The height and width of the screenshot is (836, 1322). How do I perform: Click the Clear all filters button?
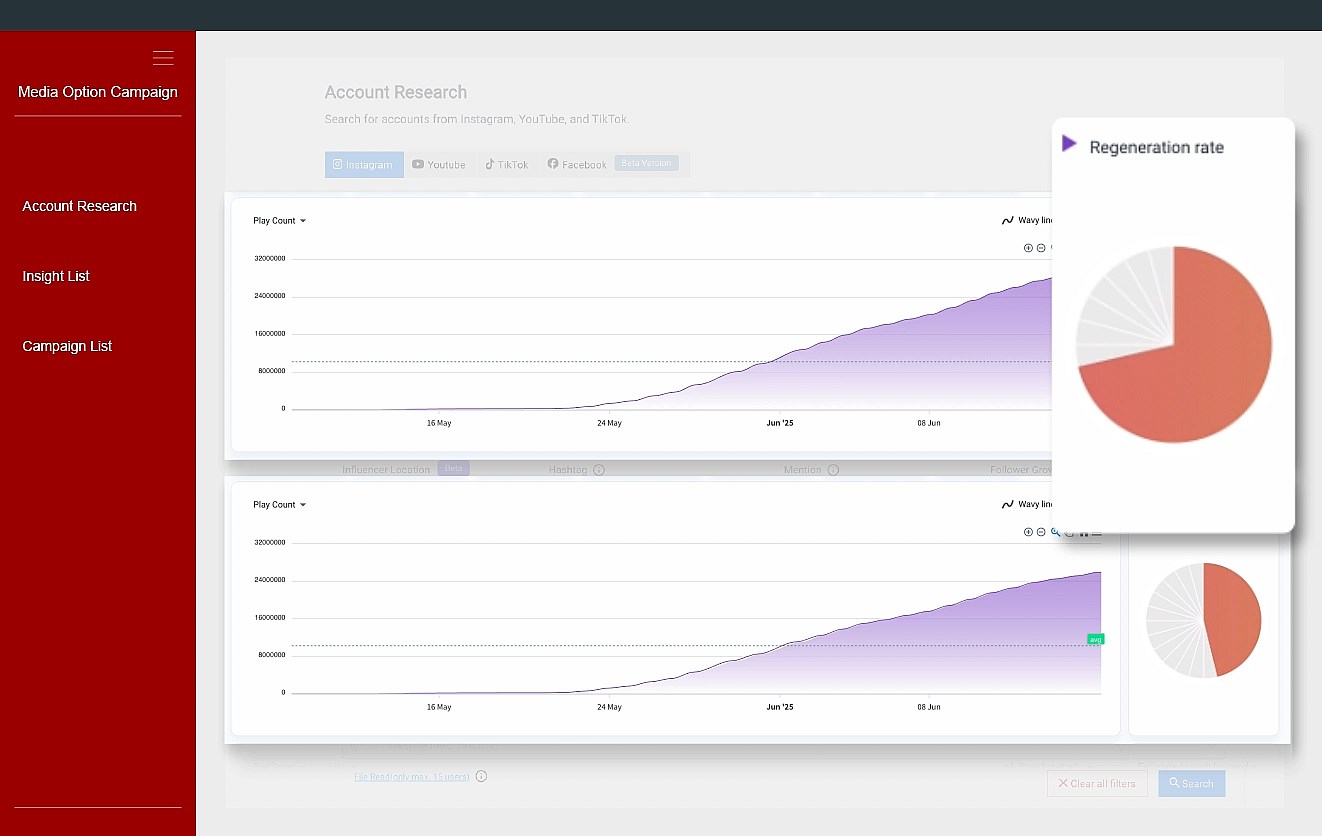(1097, 784)
